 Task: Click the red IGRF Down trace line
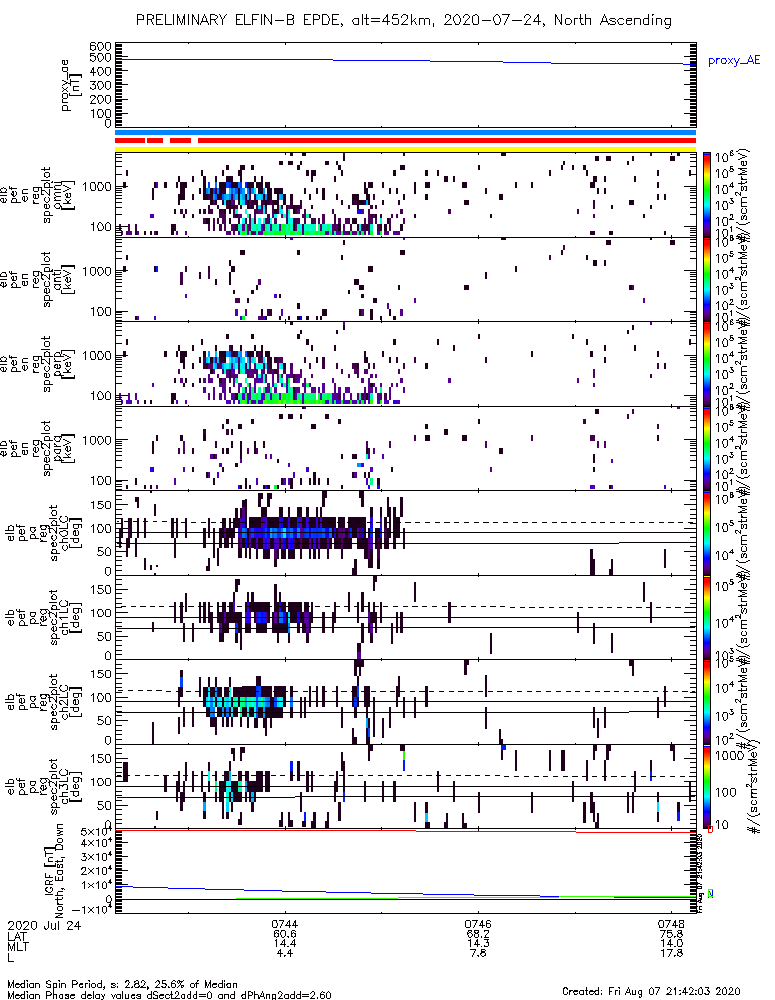pyautogui.click(x=405, y=831)
